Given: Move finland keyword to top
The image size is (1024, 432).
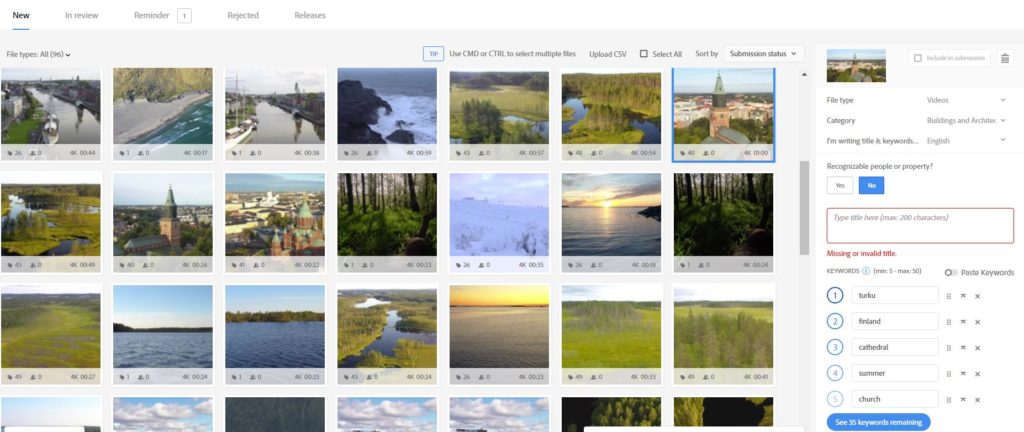Looking at the screenshot, I should (963, 322).
